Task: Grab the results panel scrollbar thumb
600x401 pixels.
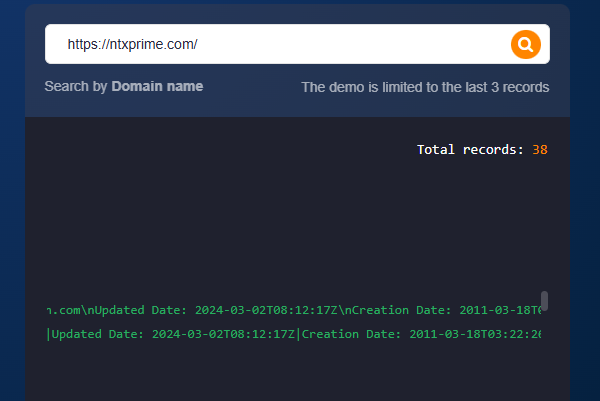Action: (544, 301)
